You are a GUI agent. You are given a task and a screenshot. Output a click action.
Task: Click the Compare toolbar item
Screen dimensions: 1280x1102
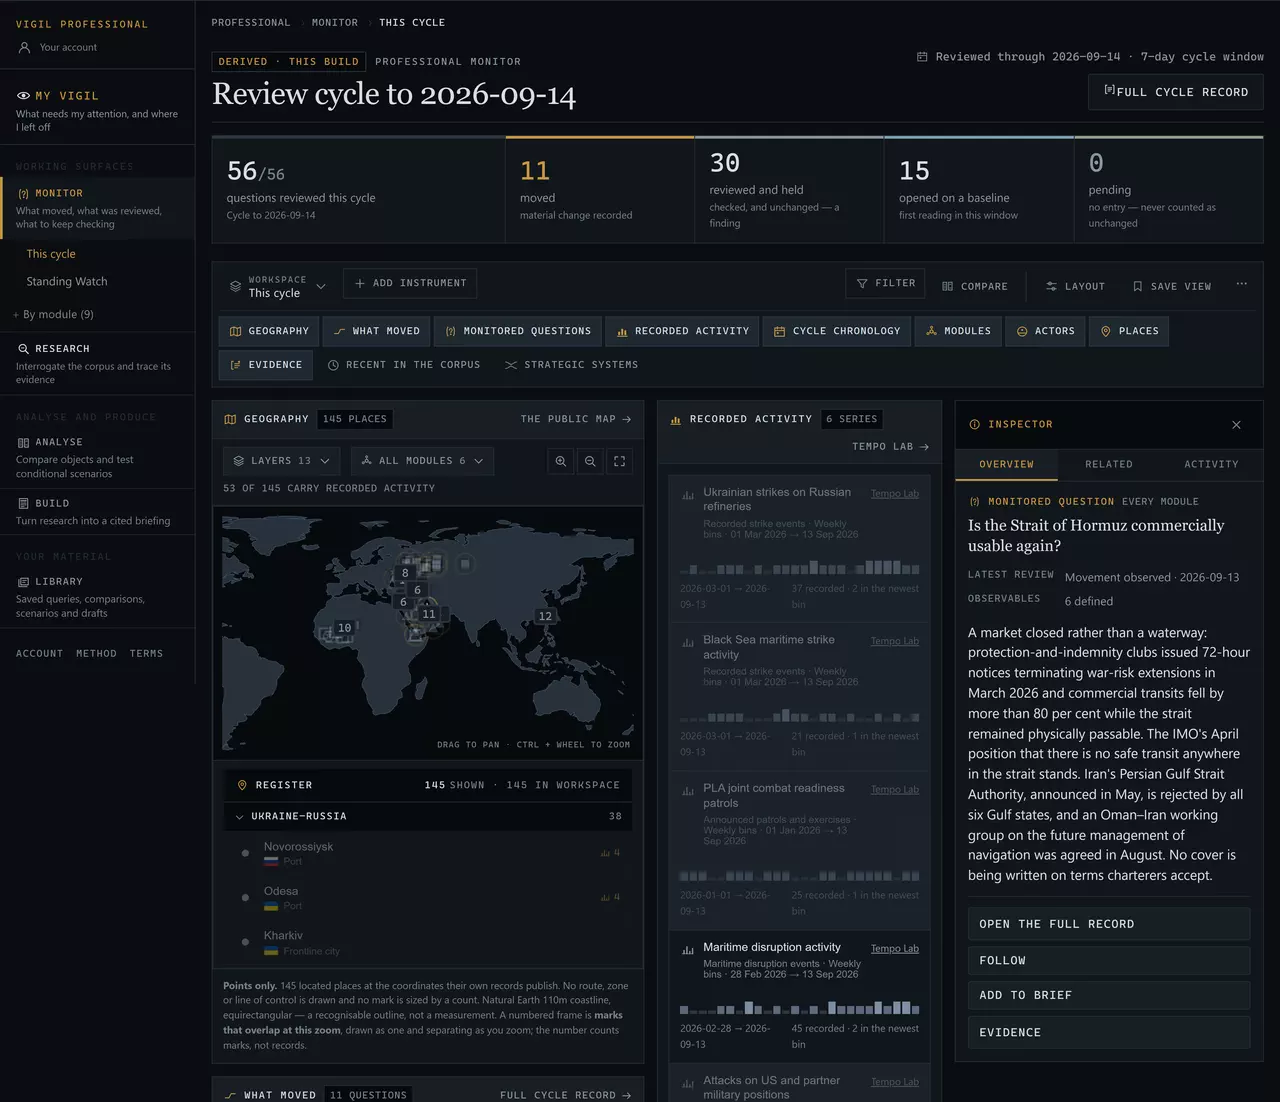click(975, 286)
